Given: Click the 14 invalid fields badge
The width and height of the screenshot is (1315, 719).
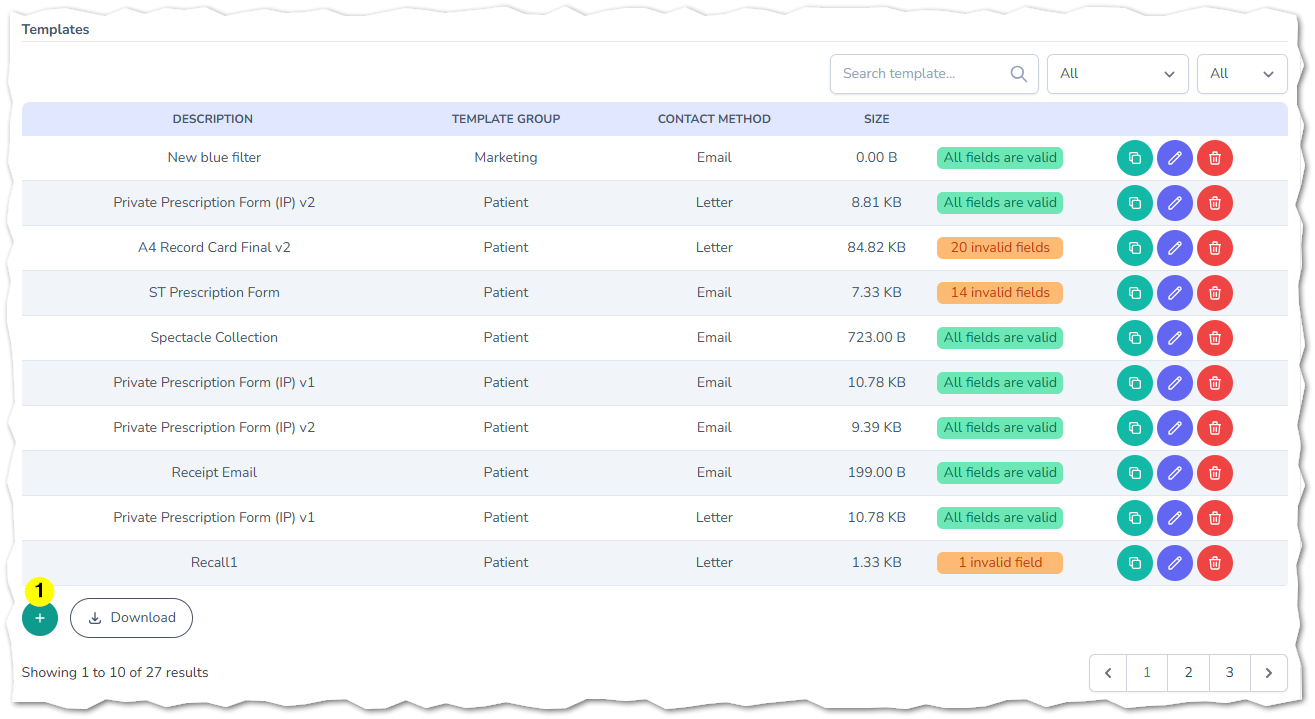Looking at the screenshot, I should (1000, 293).
